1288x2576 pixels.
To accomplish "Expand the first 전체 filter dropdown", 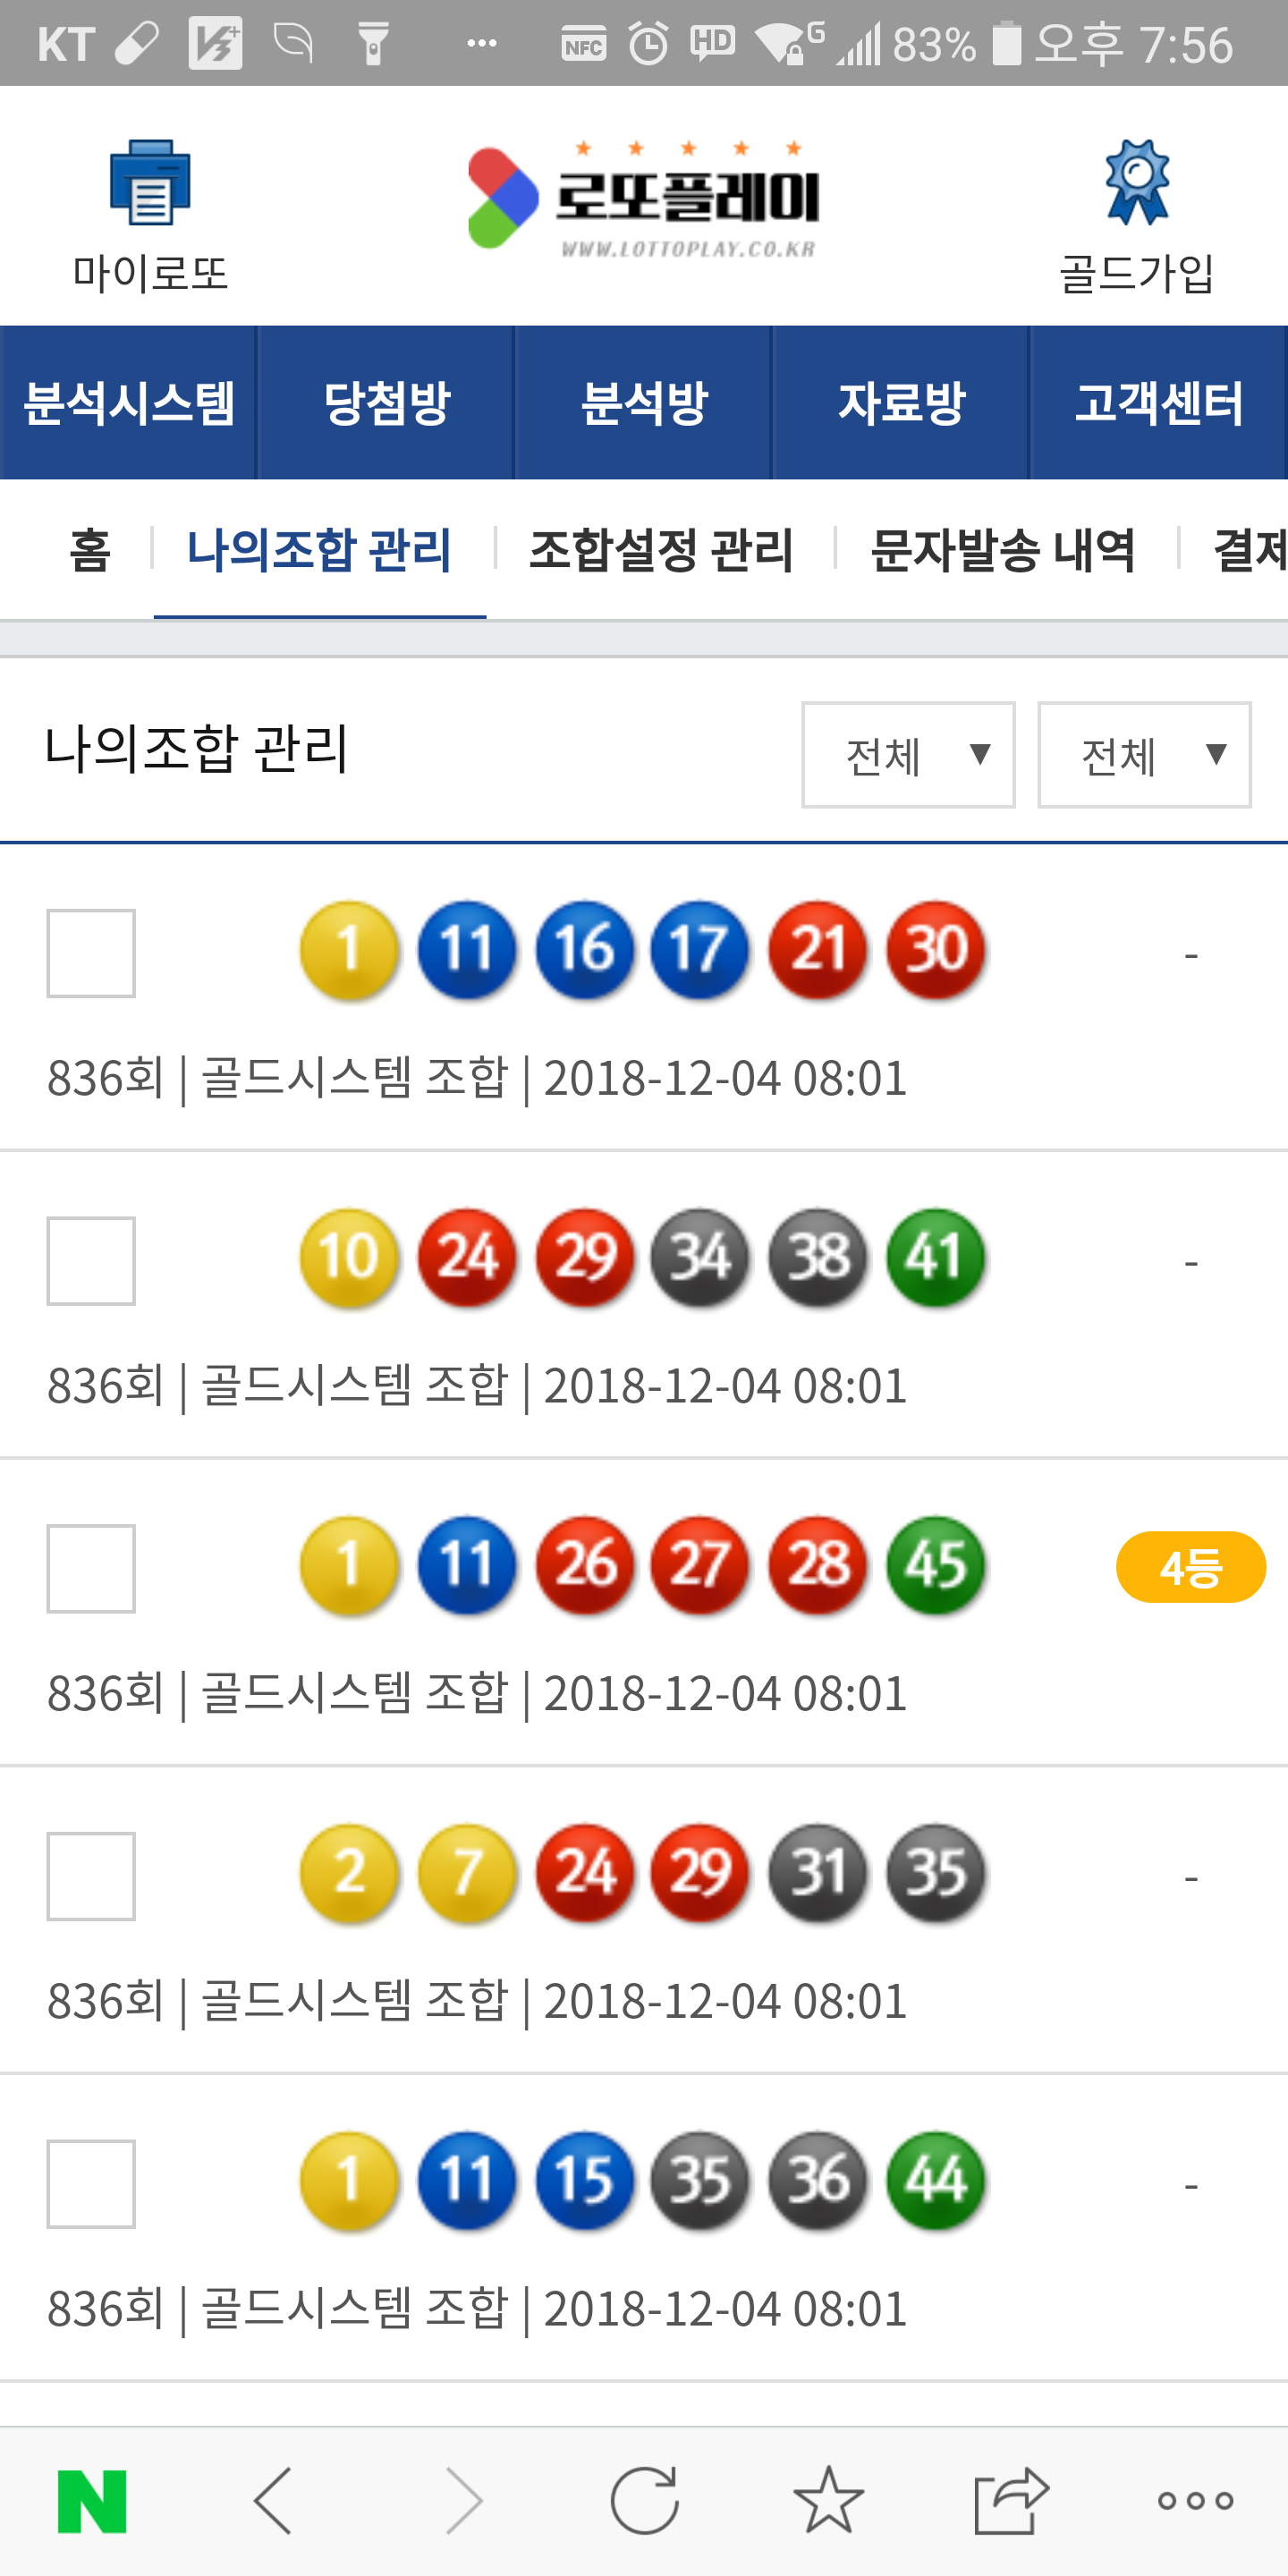I will click(908, 755).
